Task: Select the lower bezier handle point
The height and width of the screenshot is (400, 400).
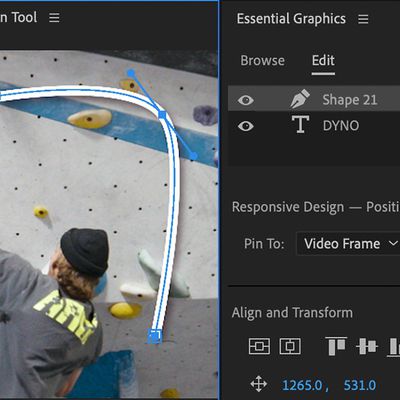Action: (193, 156)
